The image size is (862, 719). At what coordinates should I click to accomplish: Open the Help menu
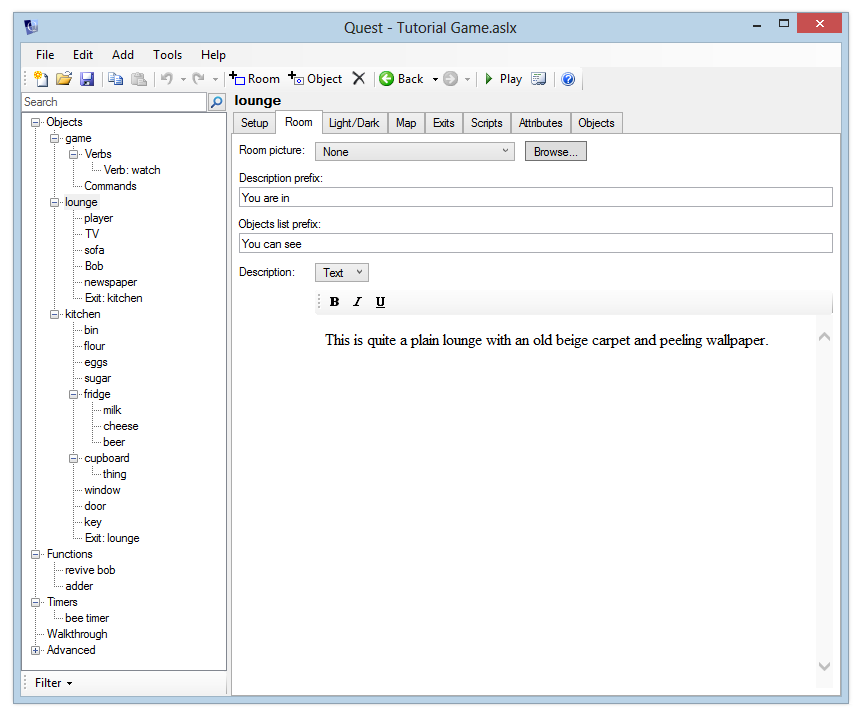click(213, 55)
